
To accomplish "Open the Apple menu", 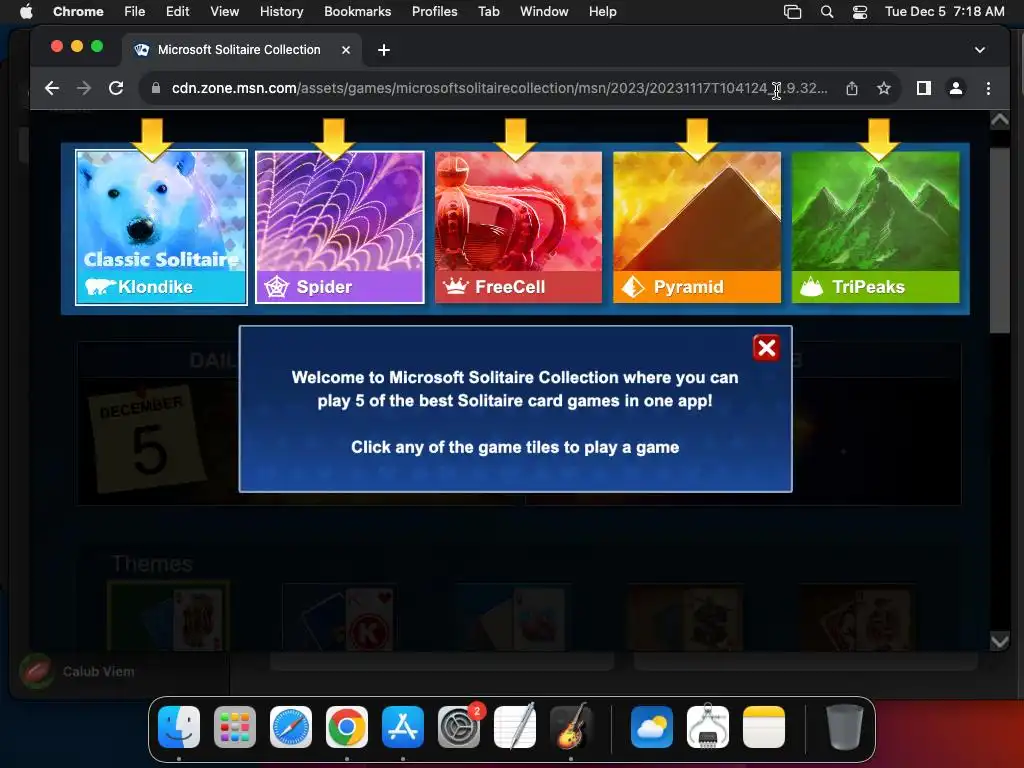I will (26, 11).
